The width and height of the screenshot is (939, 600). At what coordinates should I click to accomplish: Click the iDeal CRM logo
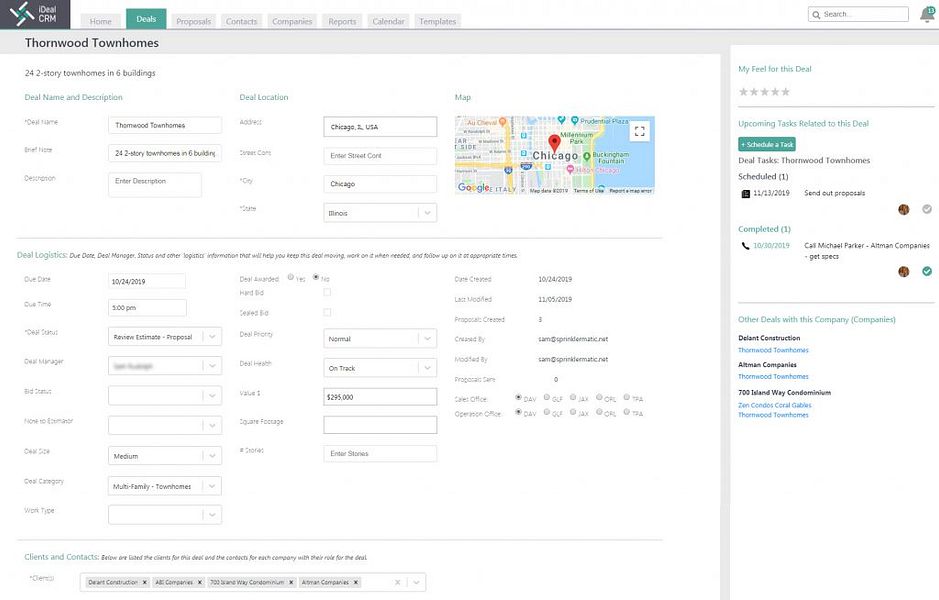pos(35,14)
